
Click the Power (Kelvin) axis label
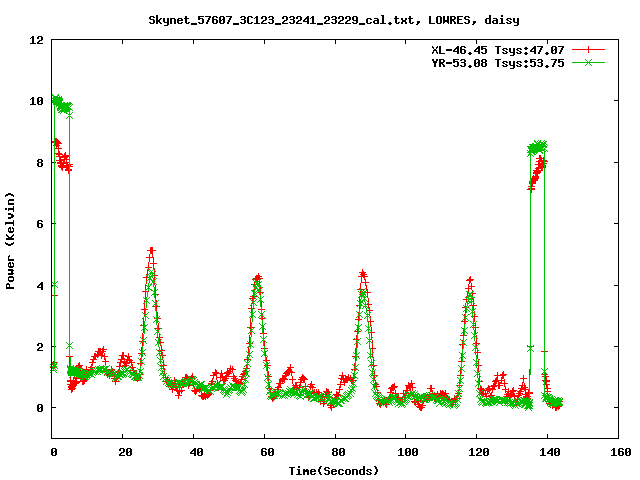coord(10,241)
